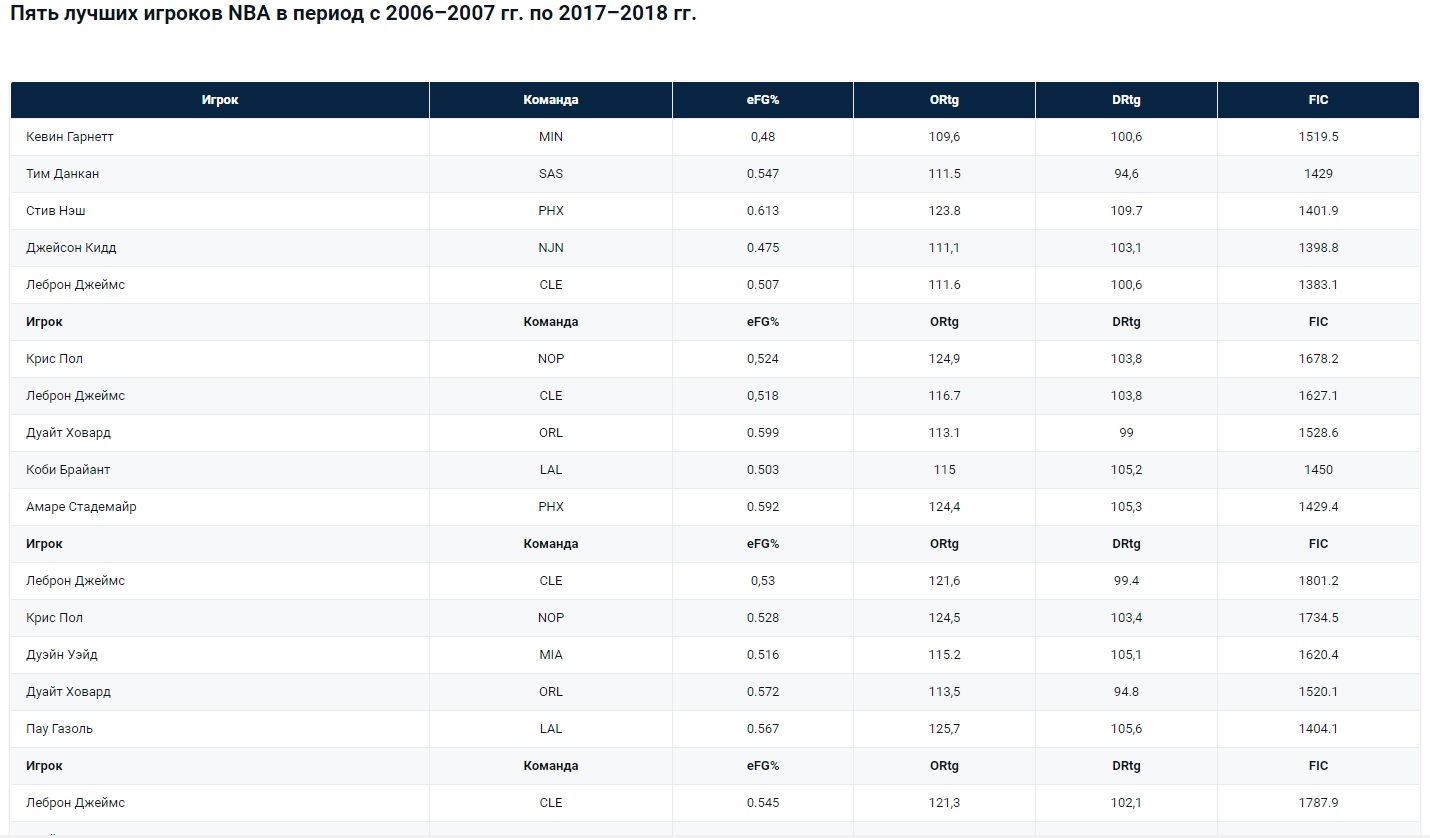Click the FIC value "1678.2"

(1318, 359)
